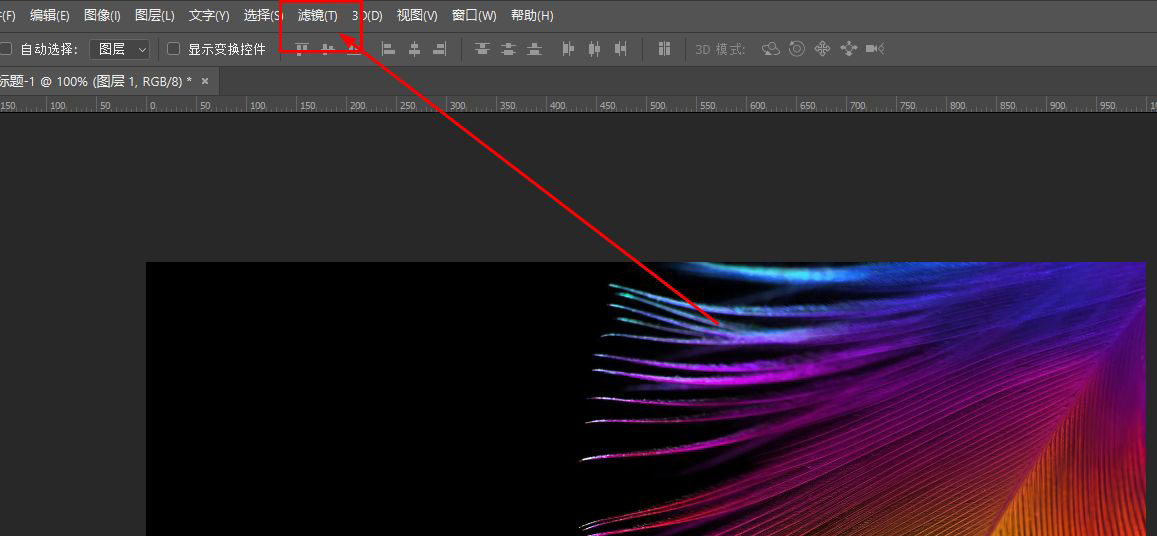The image size is (1157, 536).
Task: Click the align horizontal centers icon
Action: pos(415,49)
